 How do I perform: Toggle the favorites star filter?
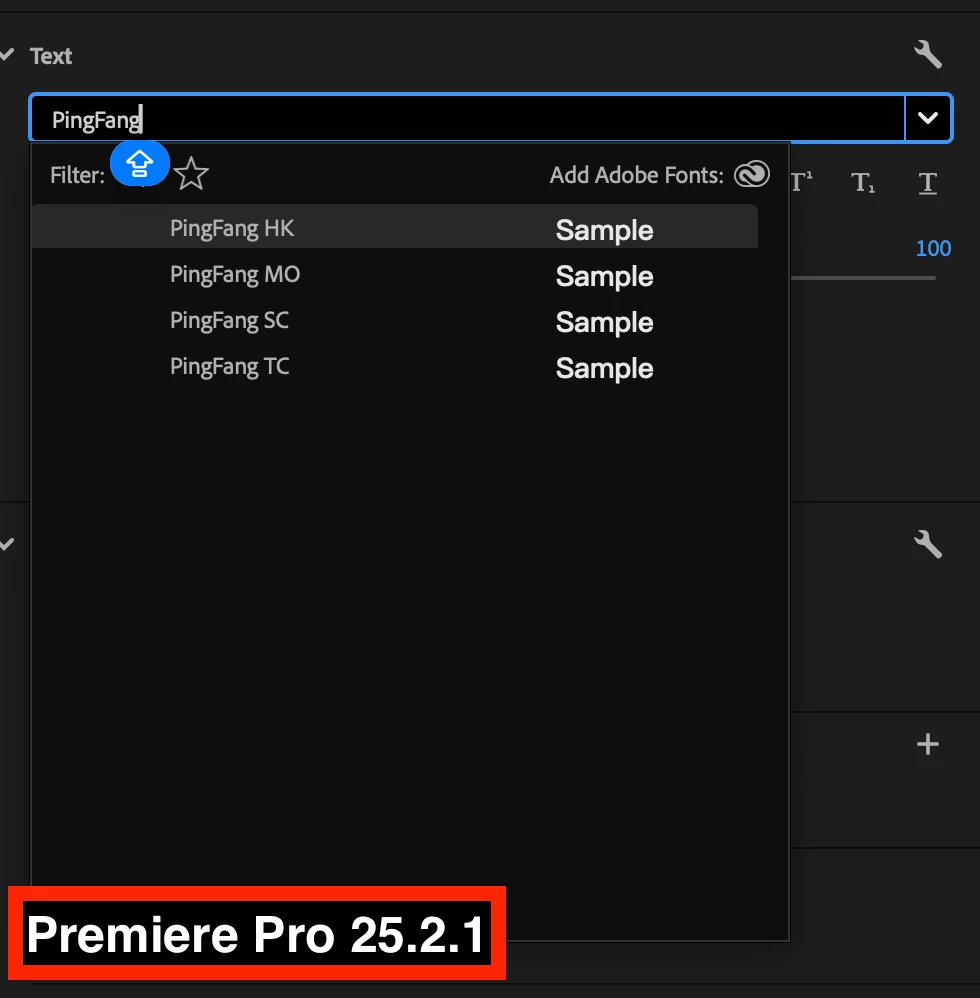[191, 174]
